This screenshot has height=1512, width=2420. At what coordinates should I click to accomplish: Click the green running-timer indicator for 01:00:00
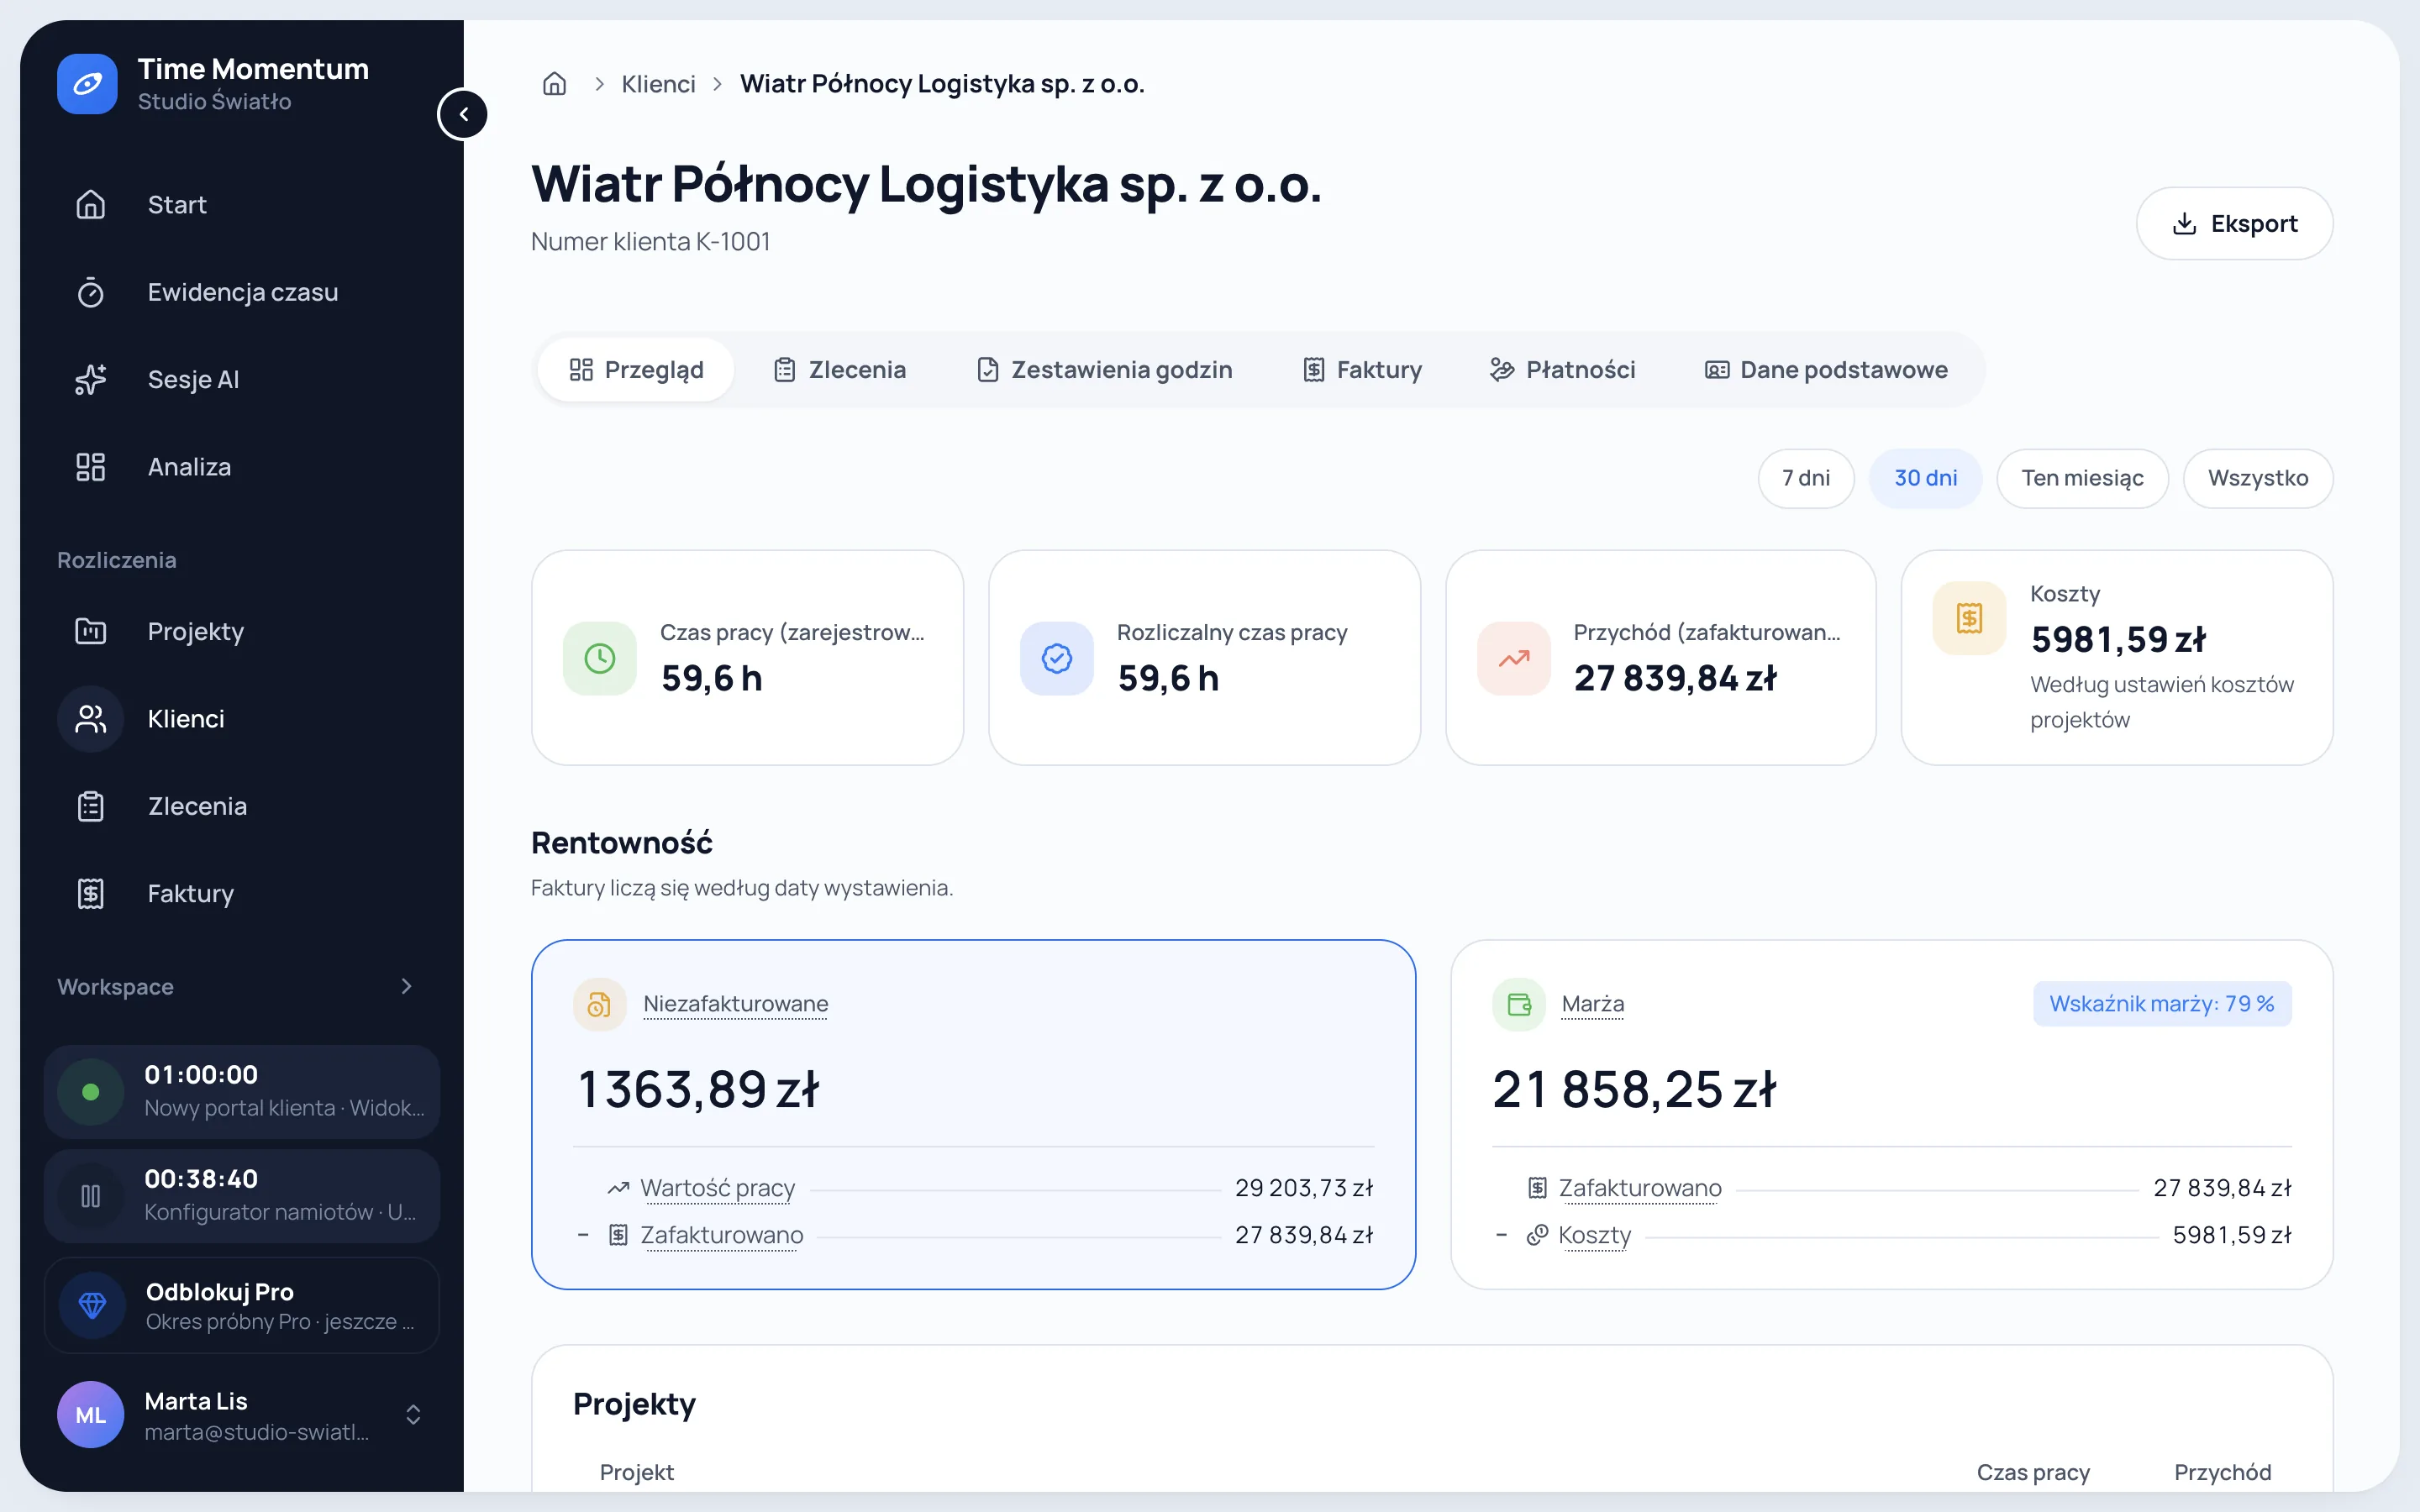pyautogui.click(x=90, y=1092)
